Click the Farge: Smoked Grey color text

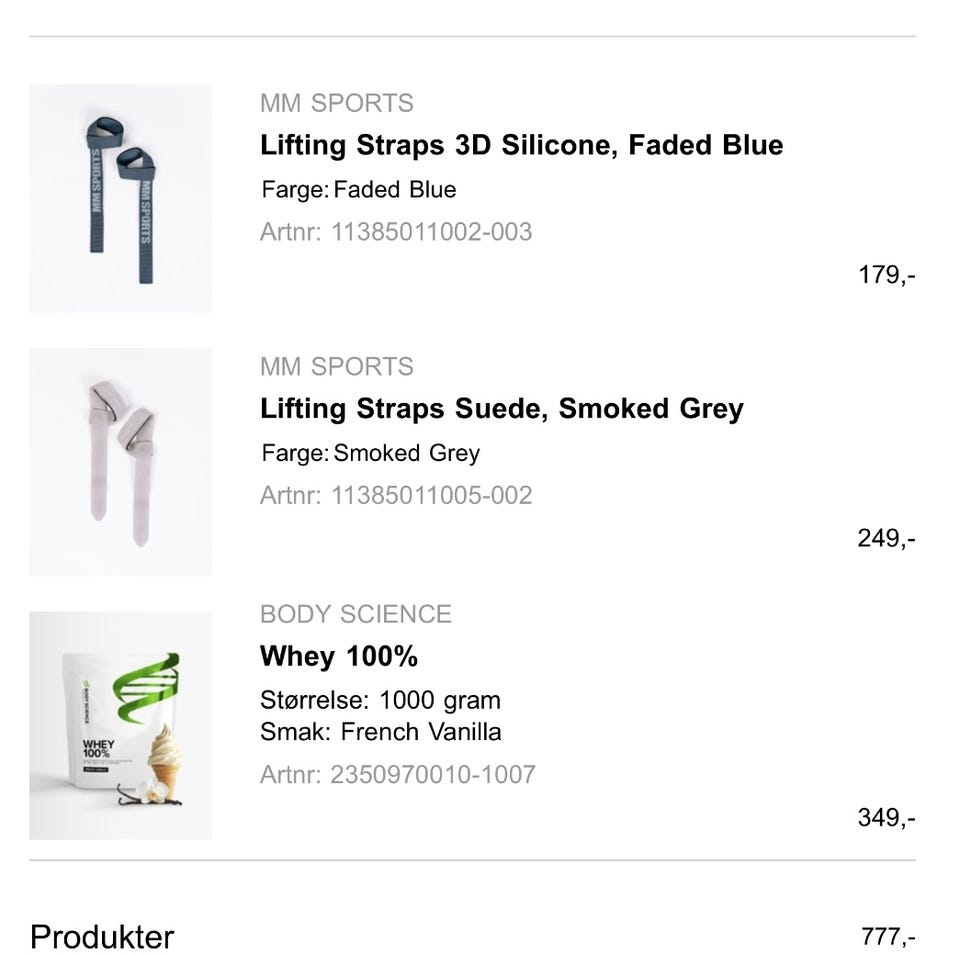(x=370, y=453)
